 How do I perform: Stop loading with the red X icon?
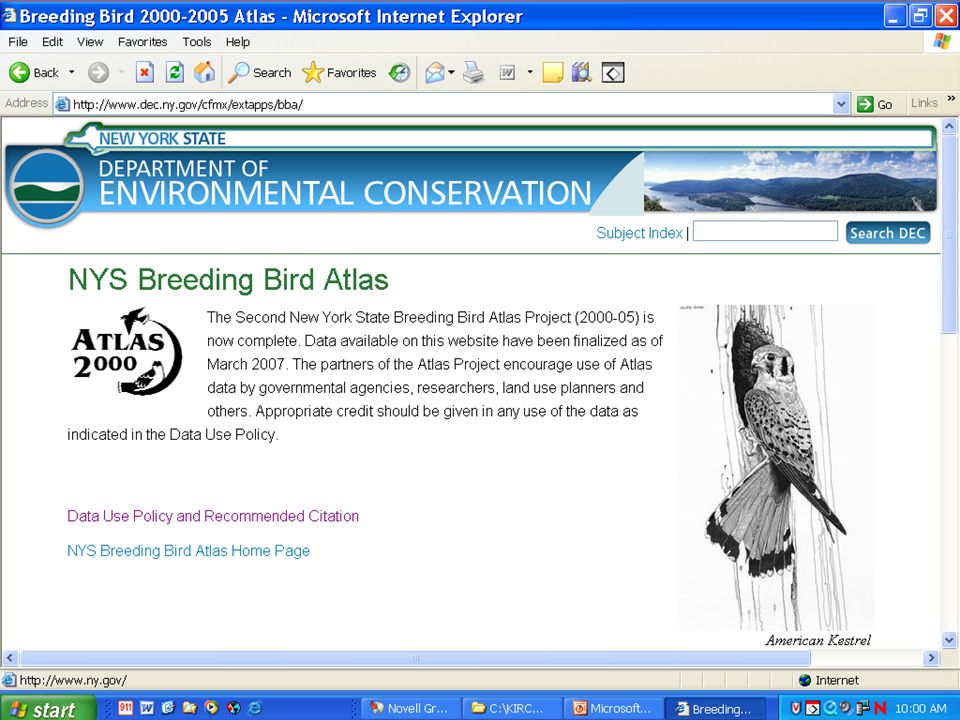[x=144, y=73]
